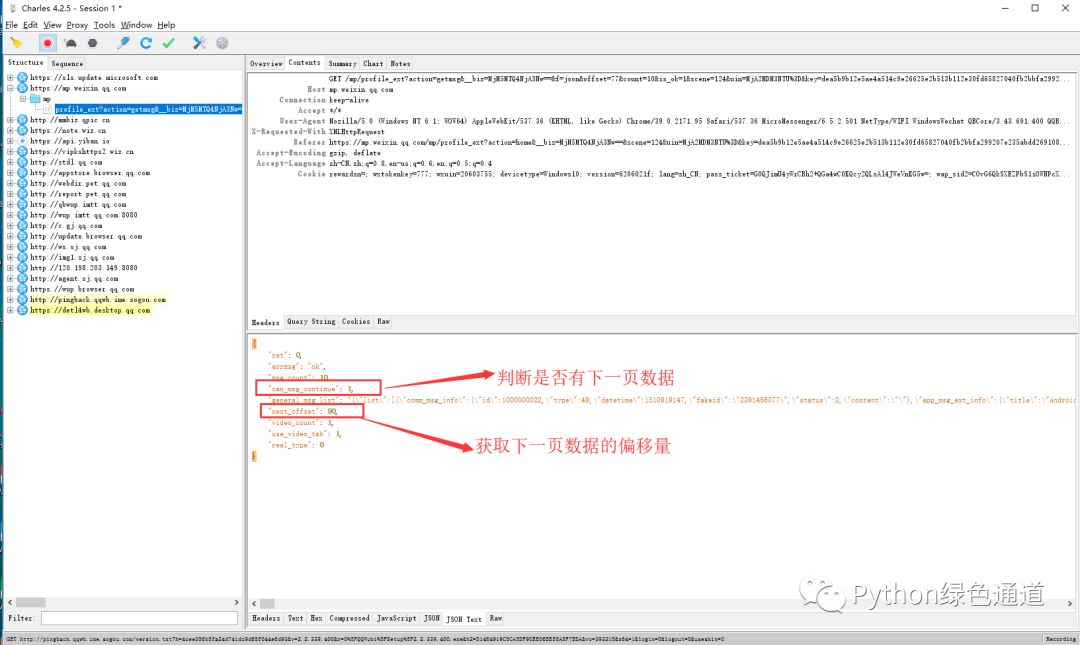Screen dimensions: 1080x645
Task: Select the profile_ext?action=getmsg request row
Action: 148,109
